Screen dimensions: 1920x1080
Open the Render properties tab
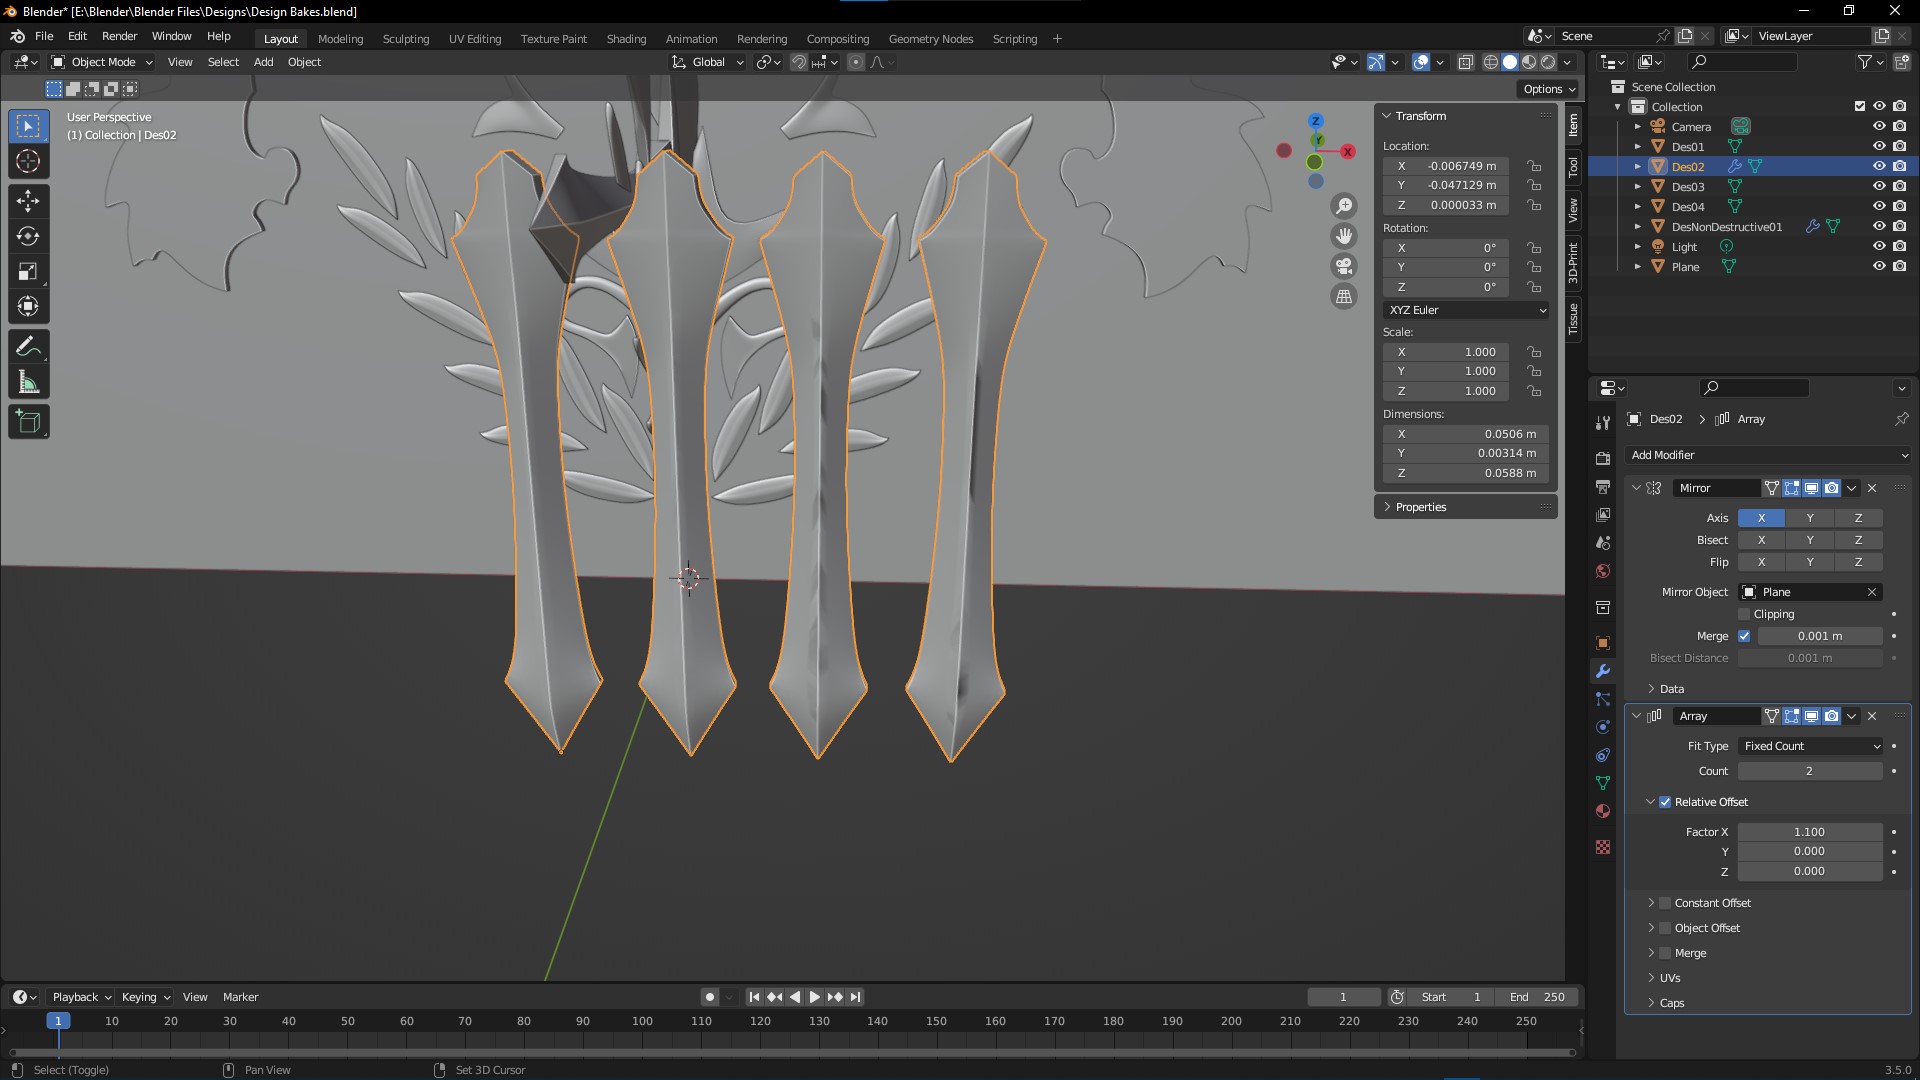(1603, 458)
